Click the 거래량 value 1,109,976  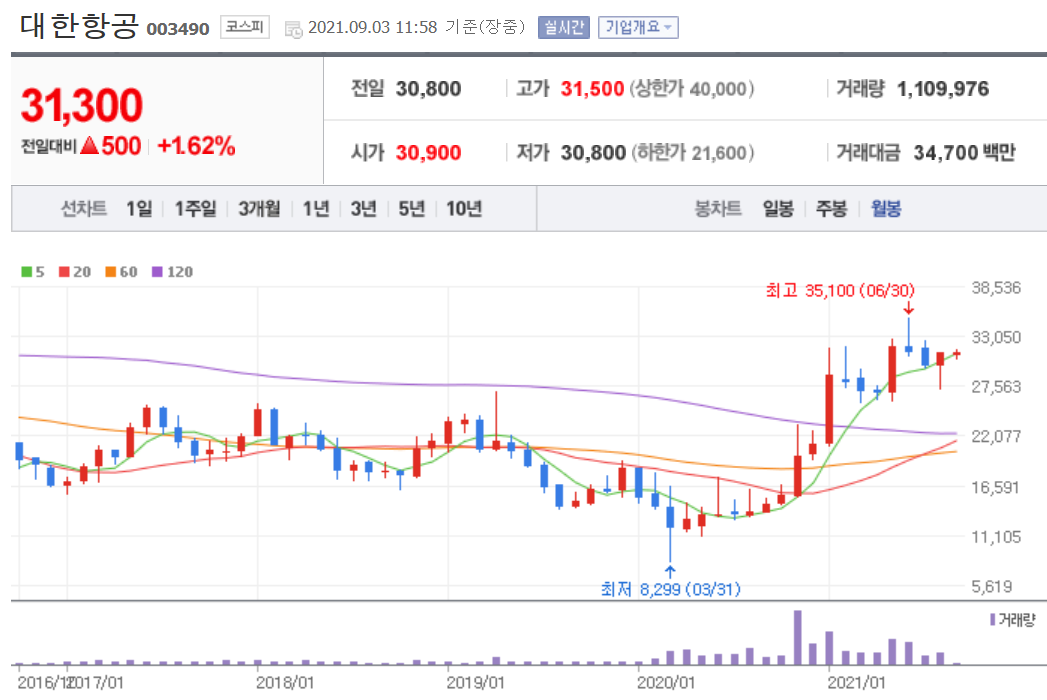[943, 89]
